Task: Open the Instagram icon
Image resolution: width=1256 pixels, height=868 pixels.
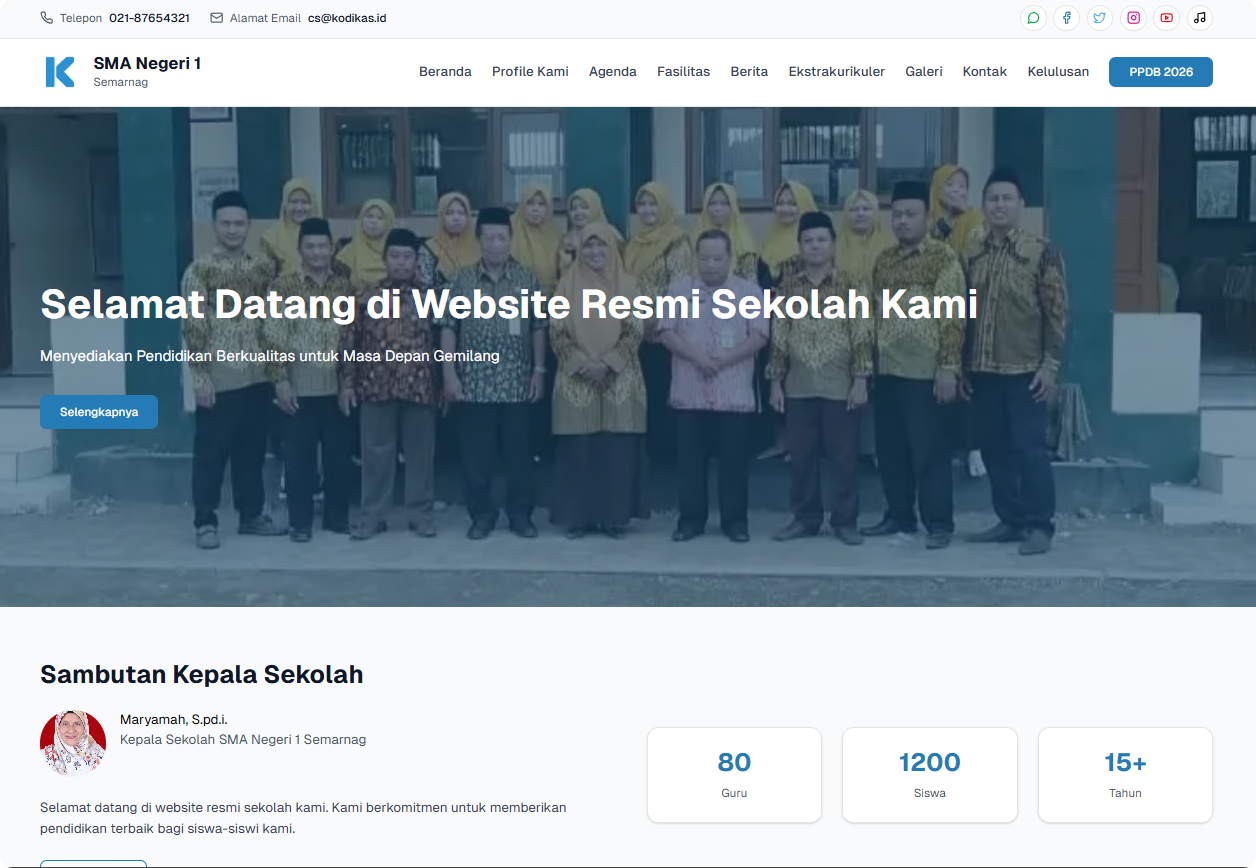Action: [1133, 18]
